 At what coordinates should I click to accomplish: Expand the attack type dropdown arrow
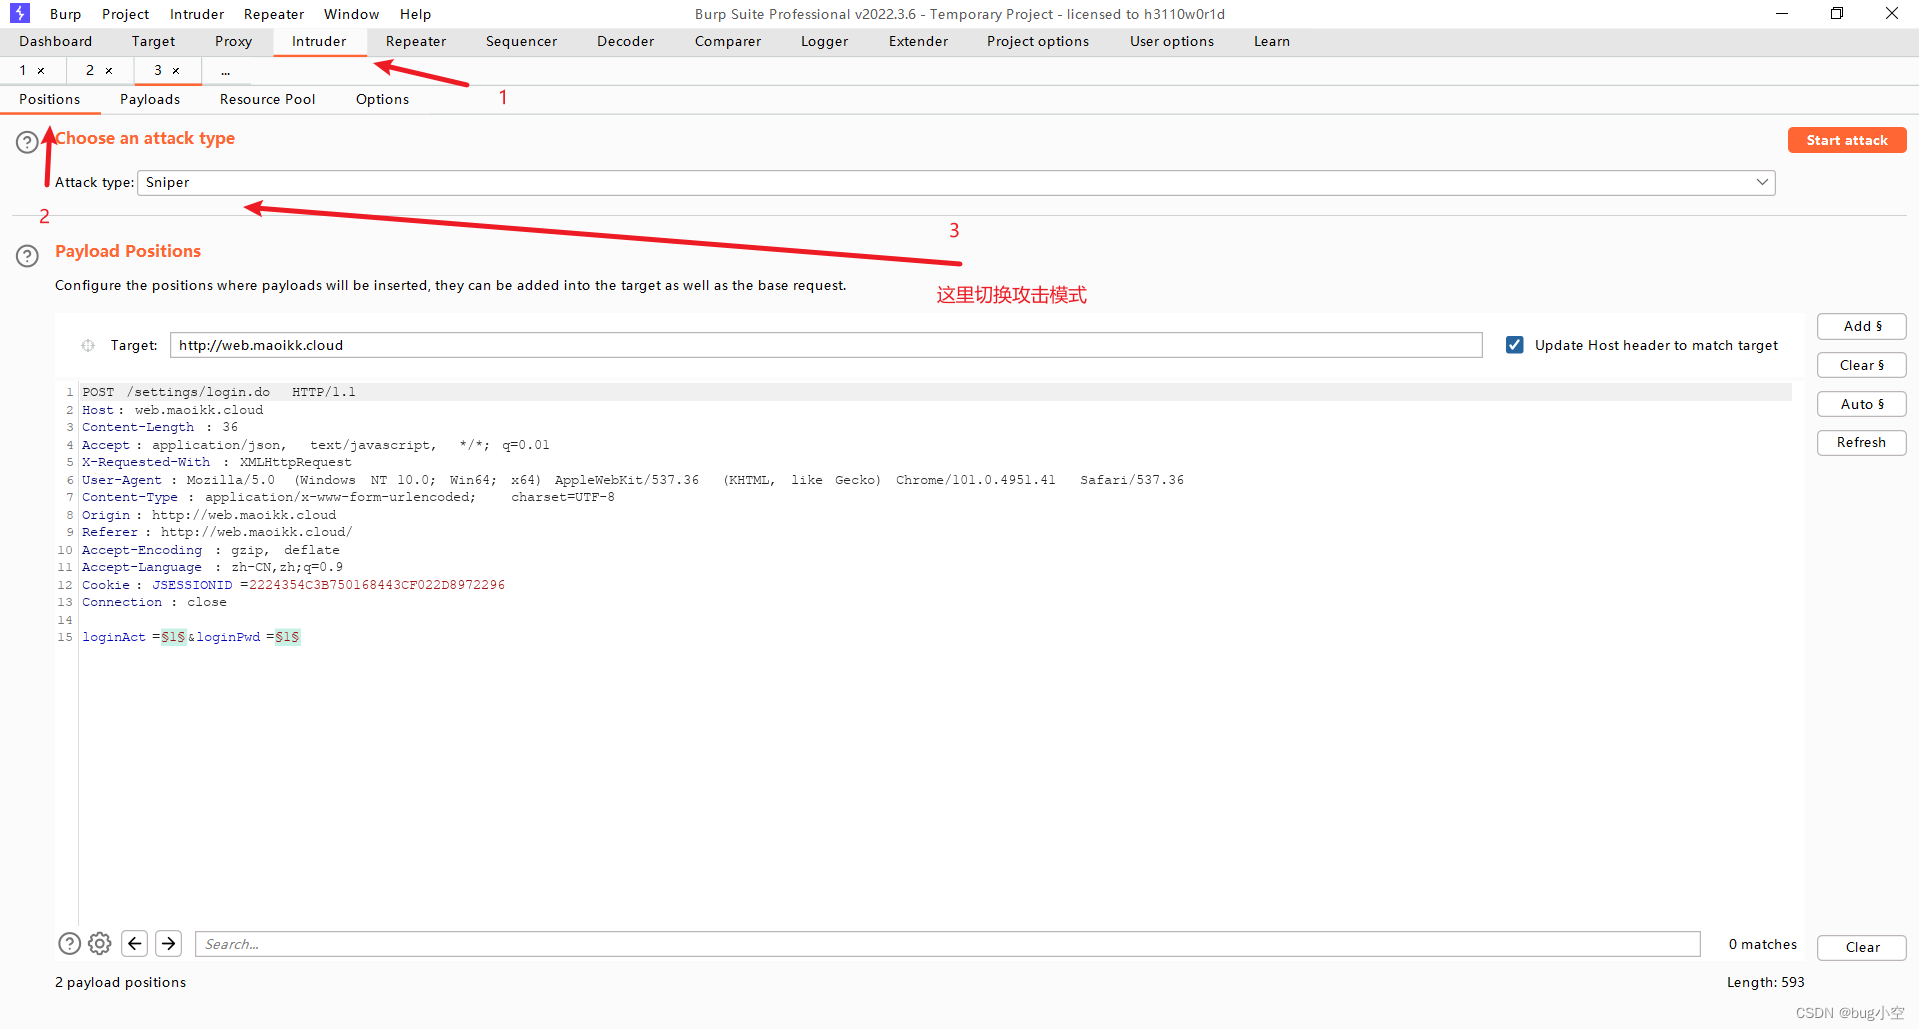[1762, 183]
